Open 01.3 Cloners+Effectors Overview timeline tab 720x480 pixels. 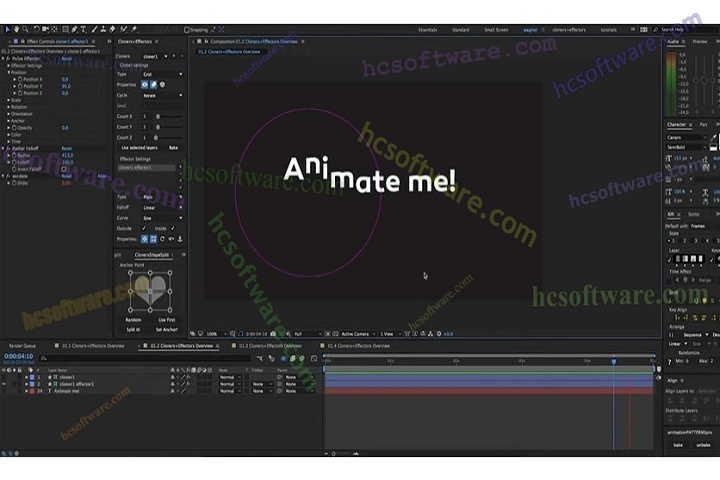coord(270,346)
